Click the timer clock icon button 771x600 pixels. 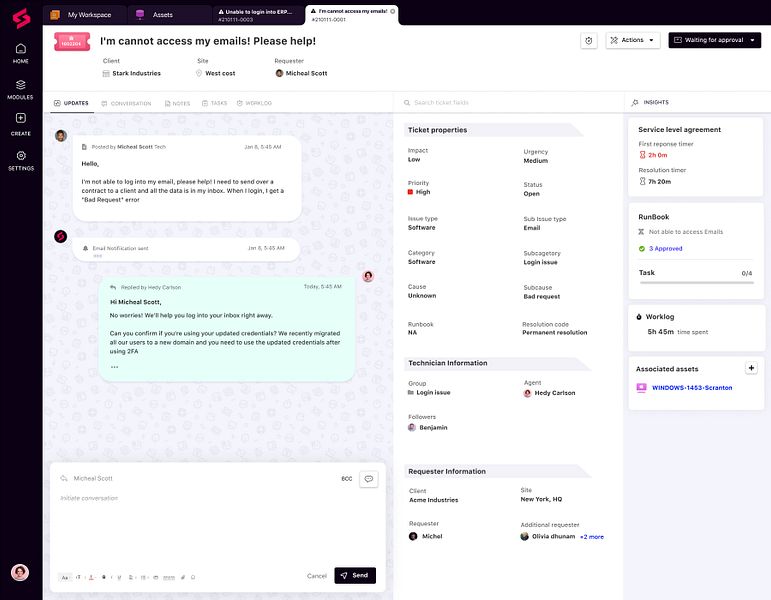[x=589, y=40]
